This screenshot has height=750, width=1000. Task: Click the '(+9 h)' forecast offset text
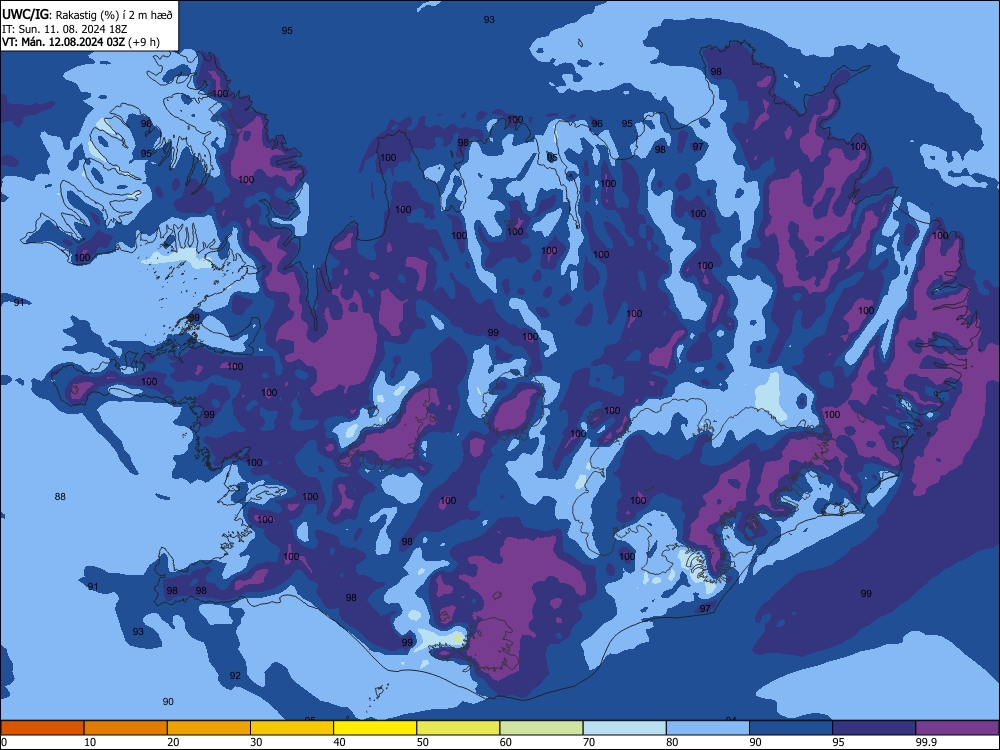pos(144,42)
